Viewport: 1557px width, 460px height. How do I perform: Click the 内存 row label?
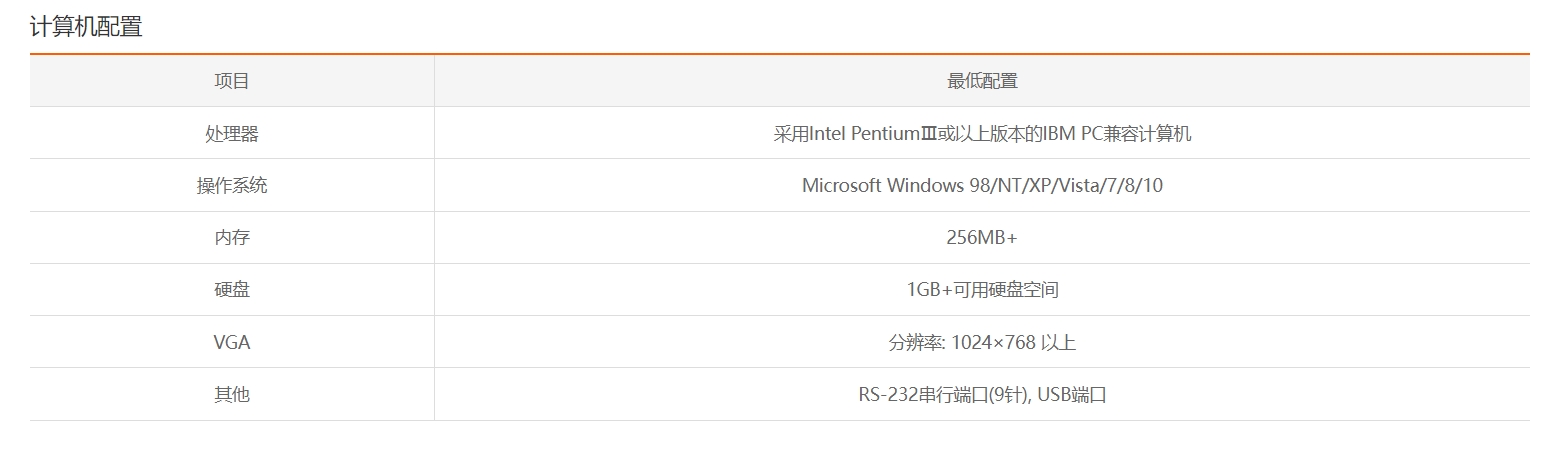coord(232,238)
